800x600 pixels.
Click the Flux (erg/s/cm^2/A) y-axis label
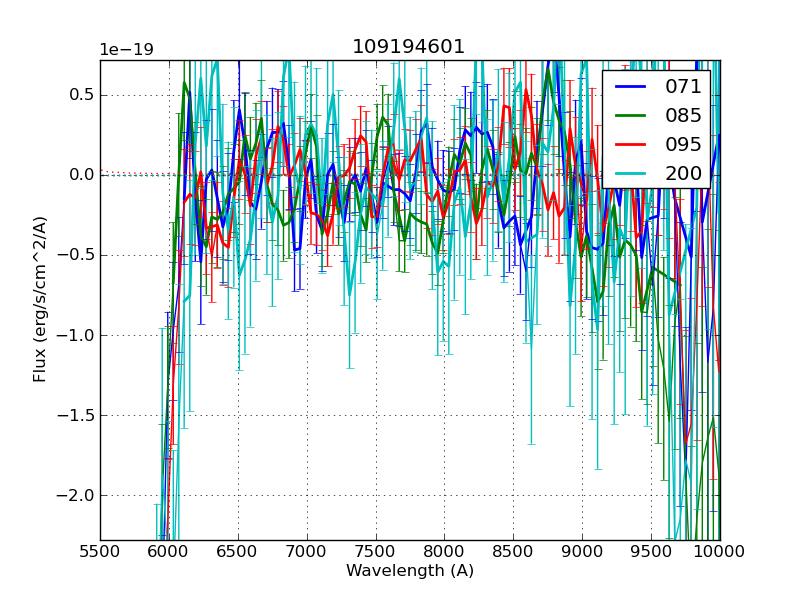(x=40, y=299)
